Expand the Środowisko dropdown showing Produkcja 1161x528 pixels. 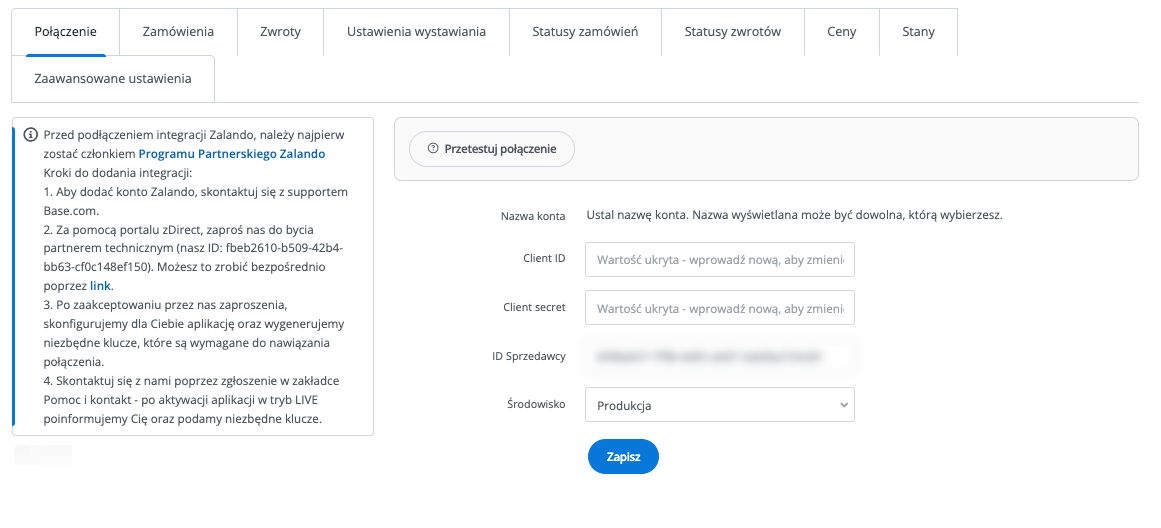click(x=719, y=405)
